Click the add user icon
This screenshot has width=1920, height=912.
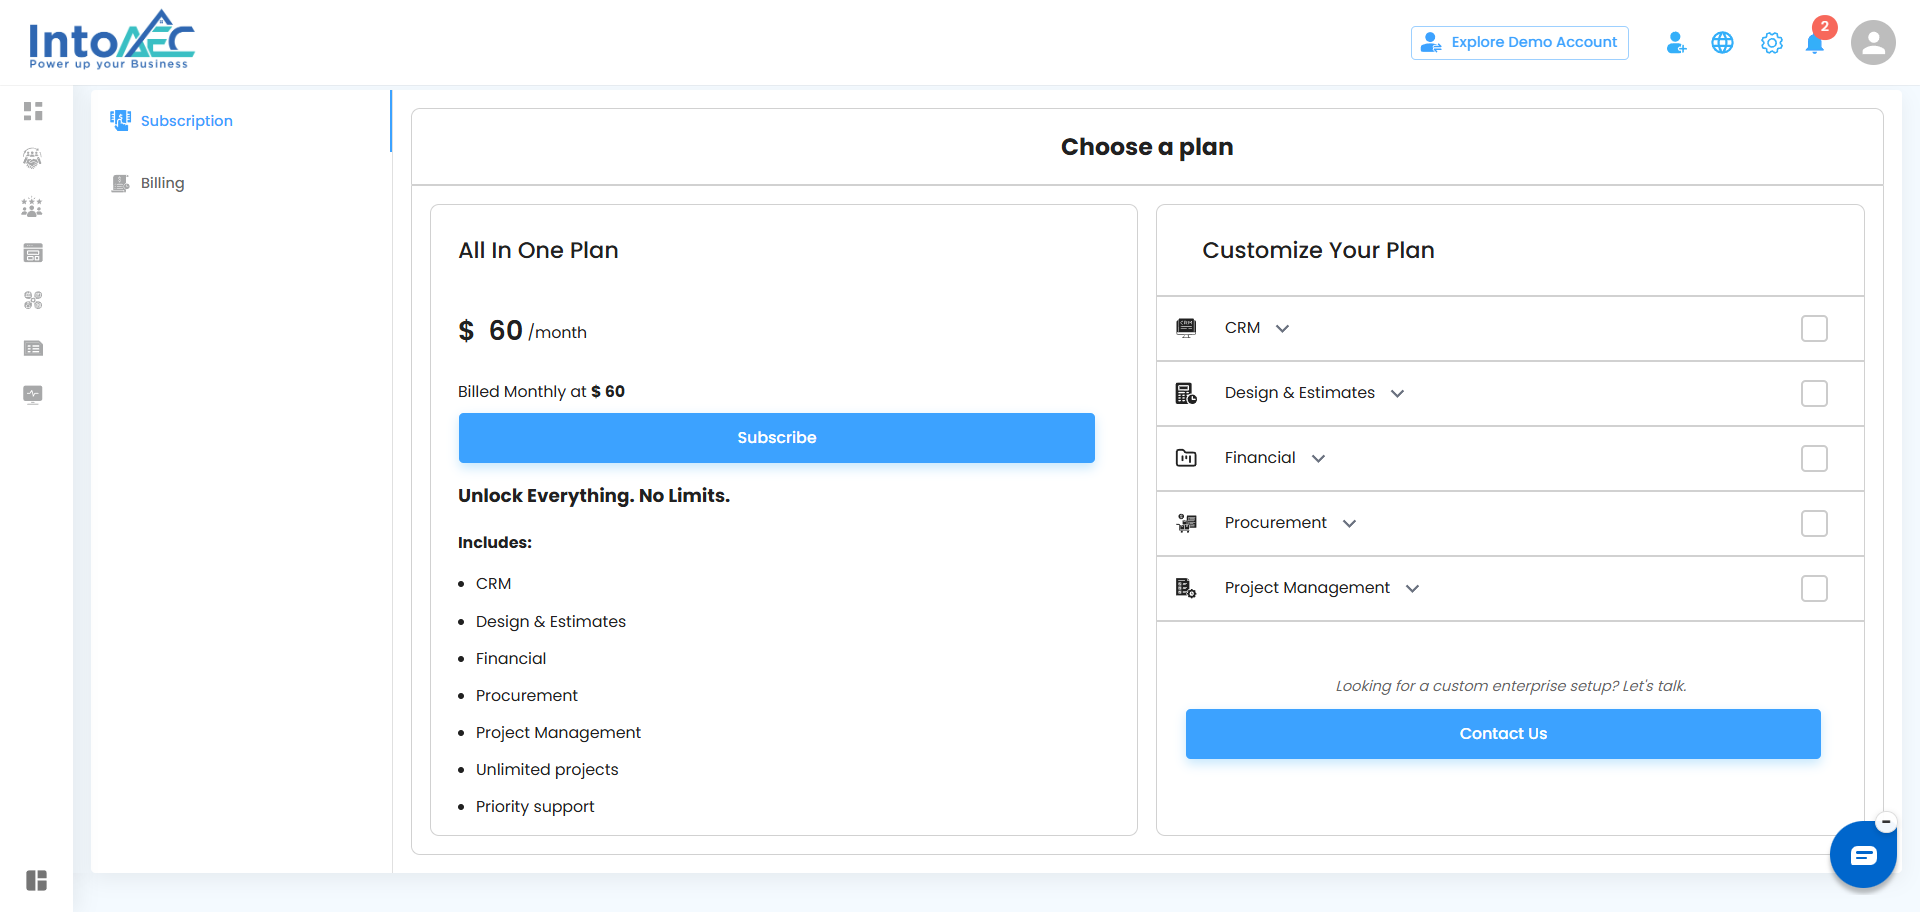click(x=1676, y=43)
